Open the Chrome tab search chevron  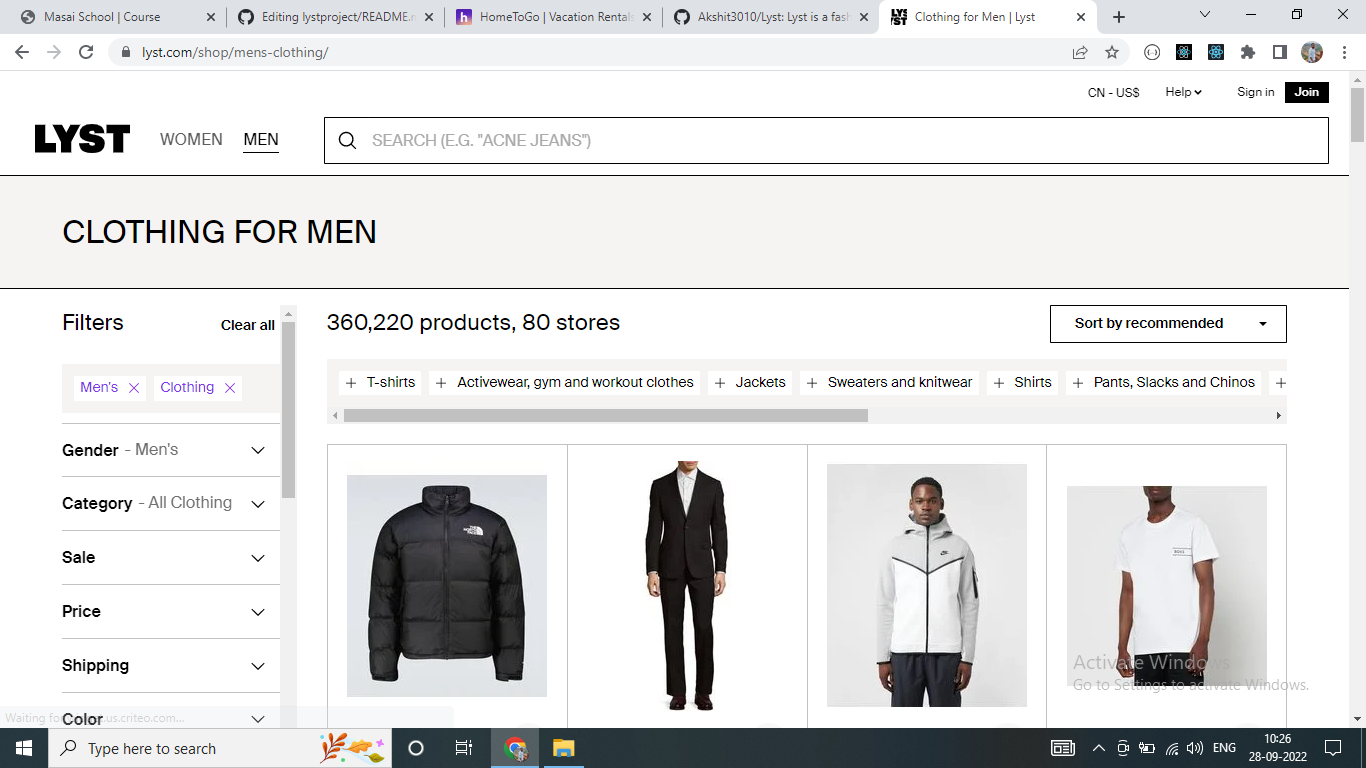[1204, 15]
